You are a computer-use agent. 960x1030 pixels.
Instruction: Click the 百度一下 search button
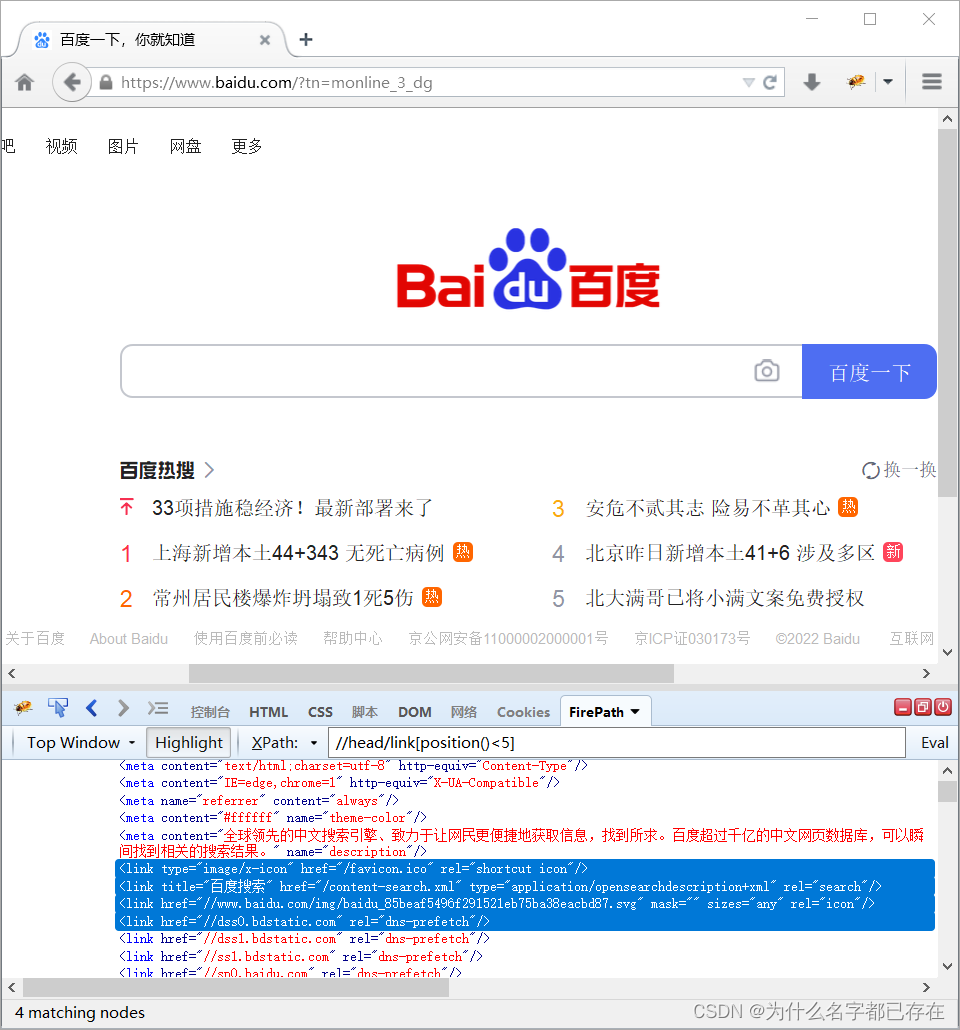869,372
